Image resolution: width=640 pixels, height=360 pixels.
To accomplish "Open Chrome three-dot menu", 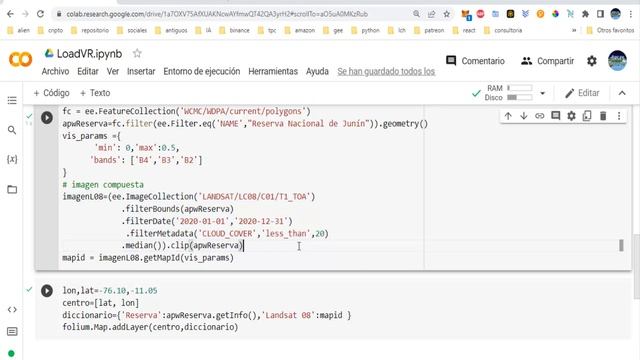I will [631, 14].
